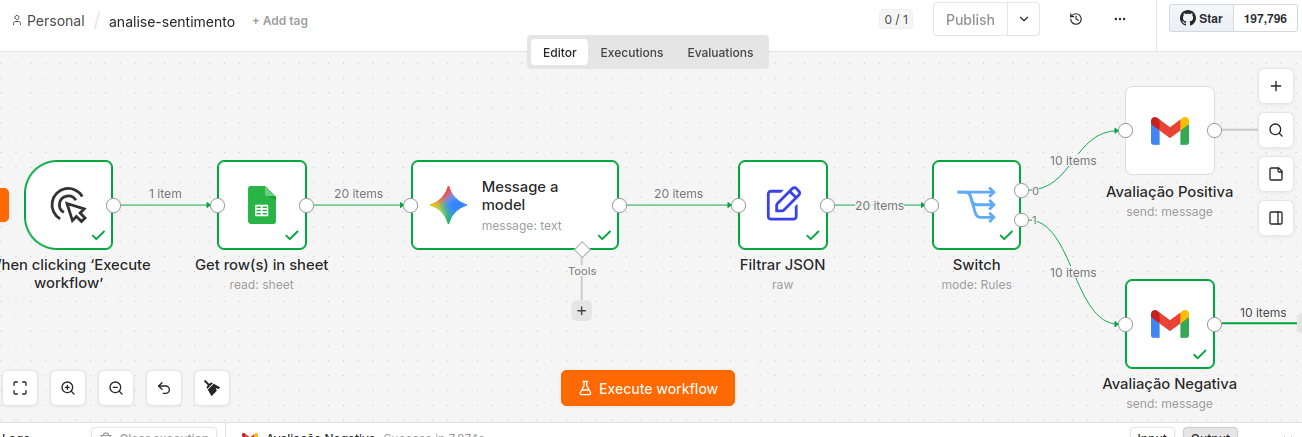Open the Avaliação Negativa Gmail node
The width and height of the screenshot is (1302, 437).
pos(1170,324)
